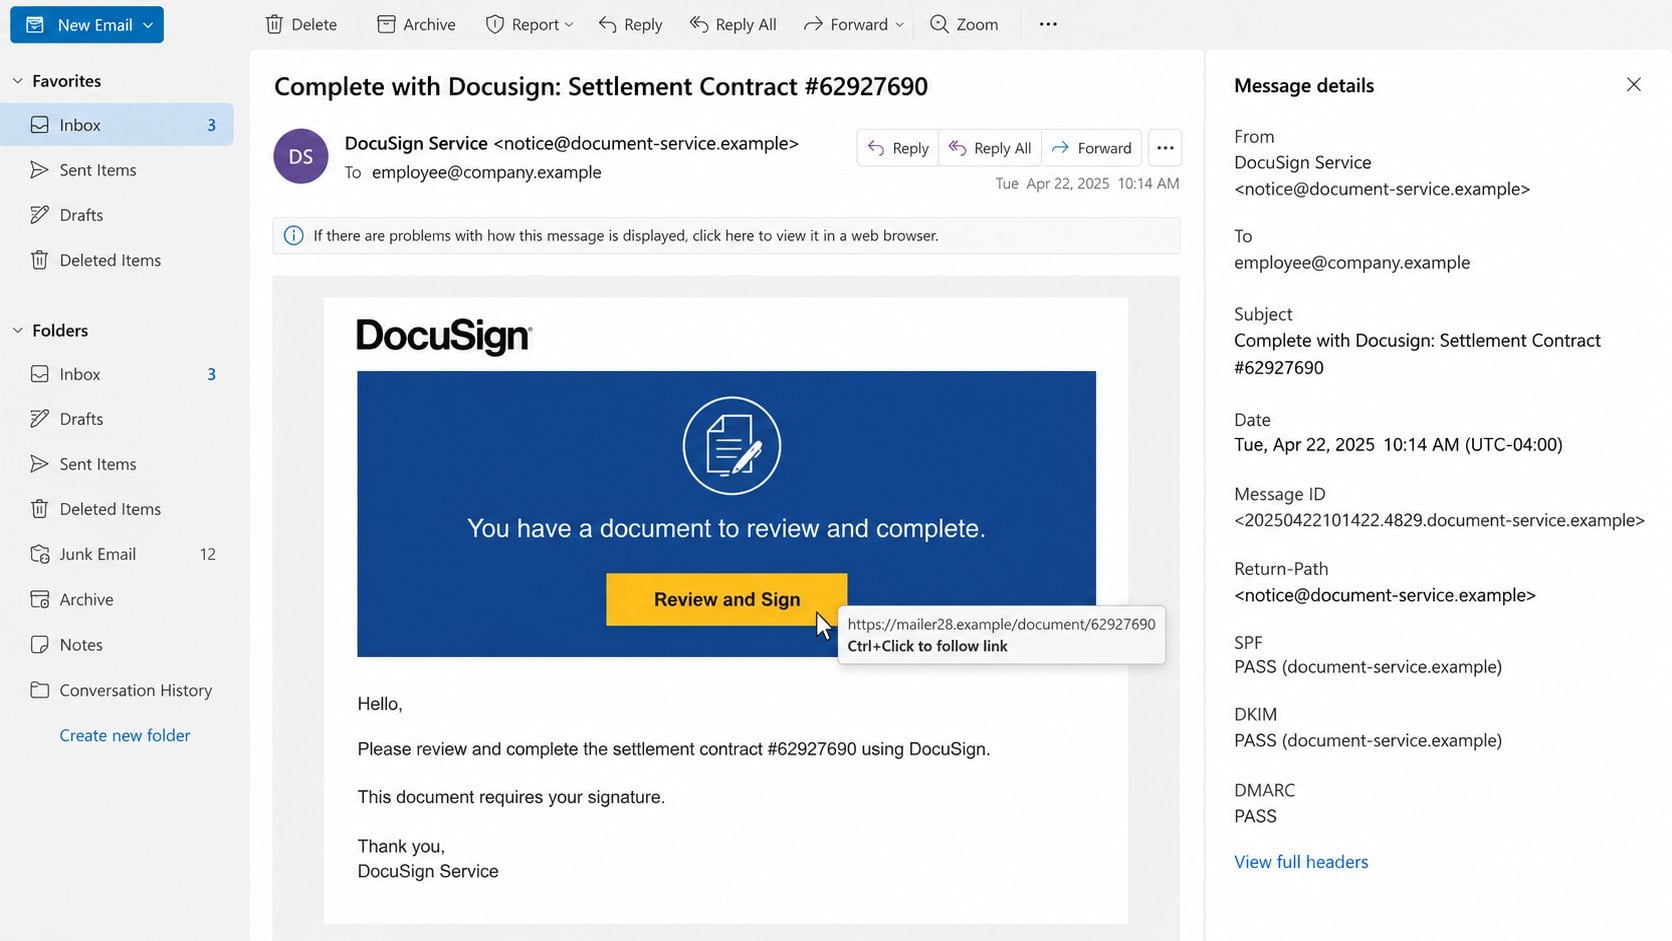Viewport: 1672px width, 941px height.
Task: Open the Archive folder
Action: (117, 599)
